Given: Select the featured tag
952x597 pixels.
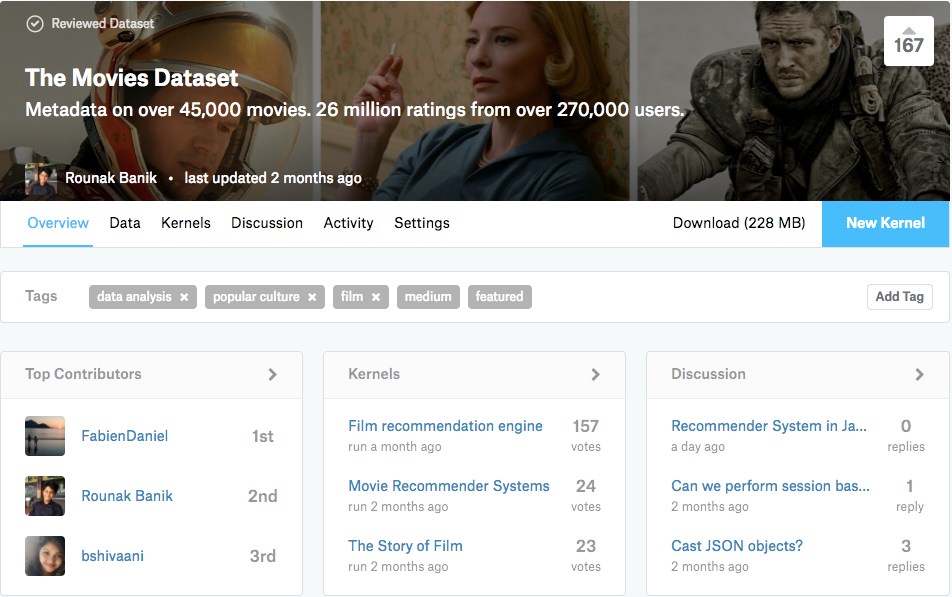Looking at the screenshot, I should pos(499,297).
